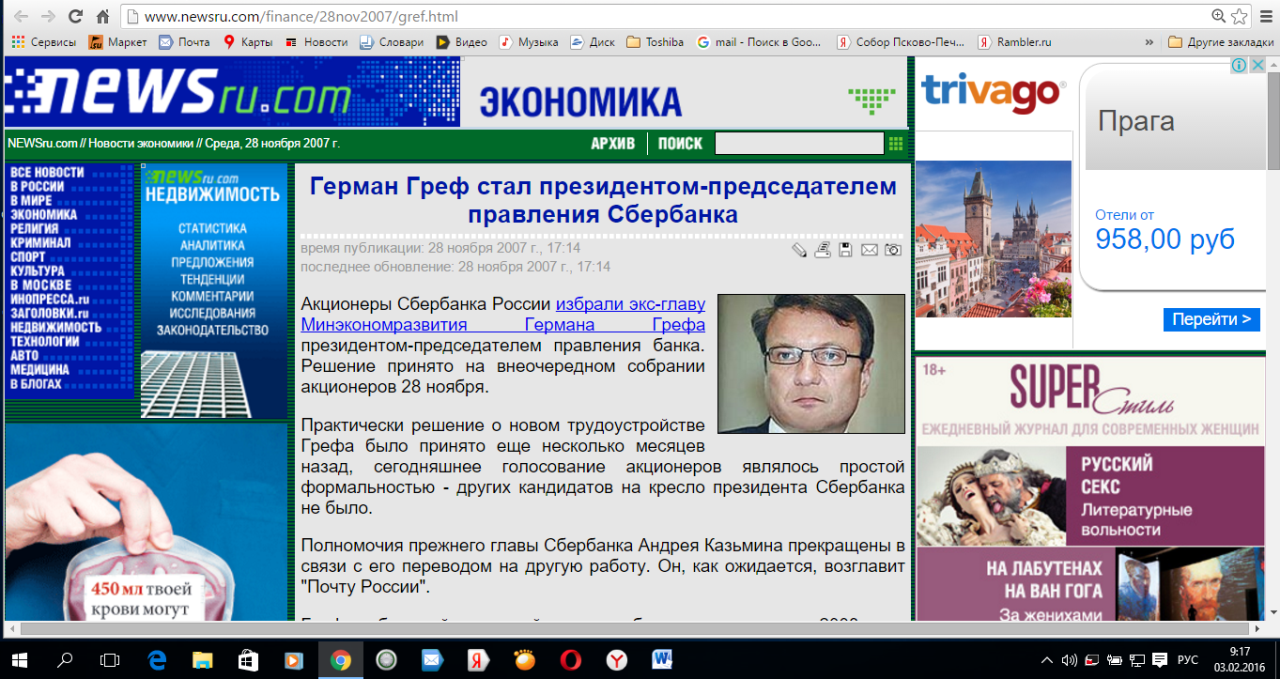
Task: Email the article via the envelope icon
Action: tap(869, 250)
